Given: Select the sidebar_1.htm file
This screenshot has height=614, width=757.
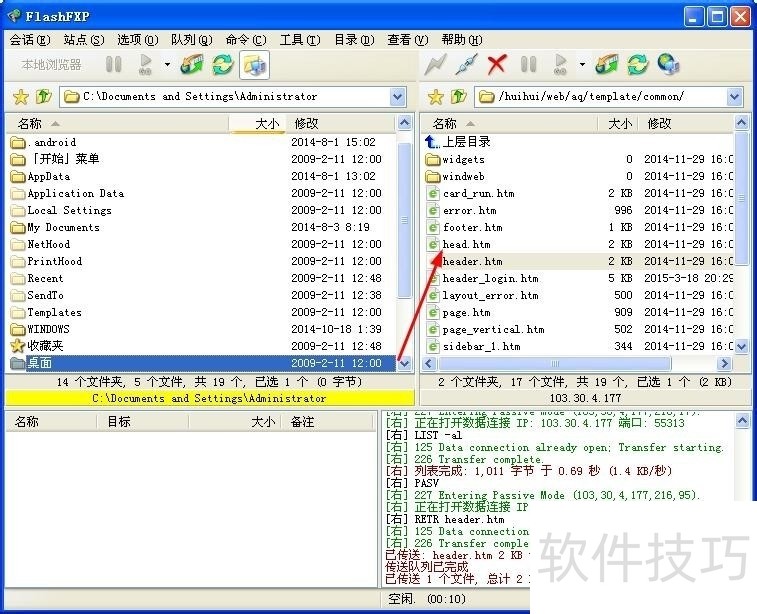Looking at the screenshot, I should click(x=578, y=346).
